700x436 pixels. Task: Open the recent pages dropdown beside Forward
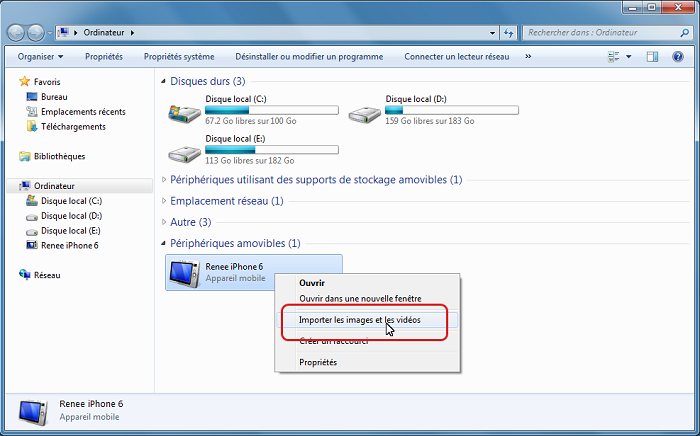pos(49,33)
